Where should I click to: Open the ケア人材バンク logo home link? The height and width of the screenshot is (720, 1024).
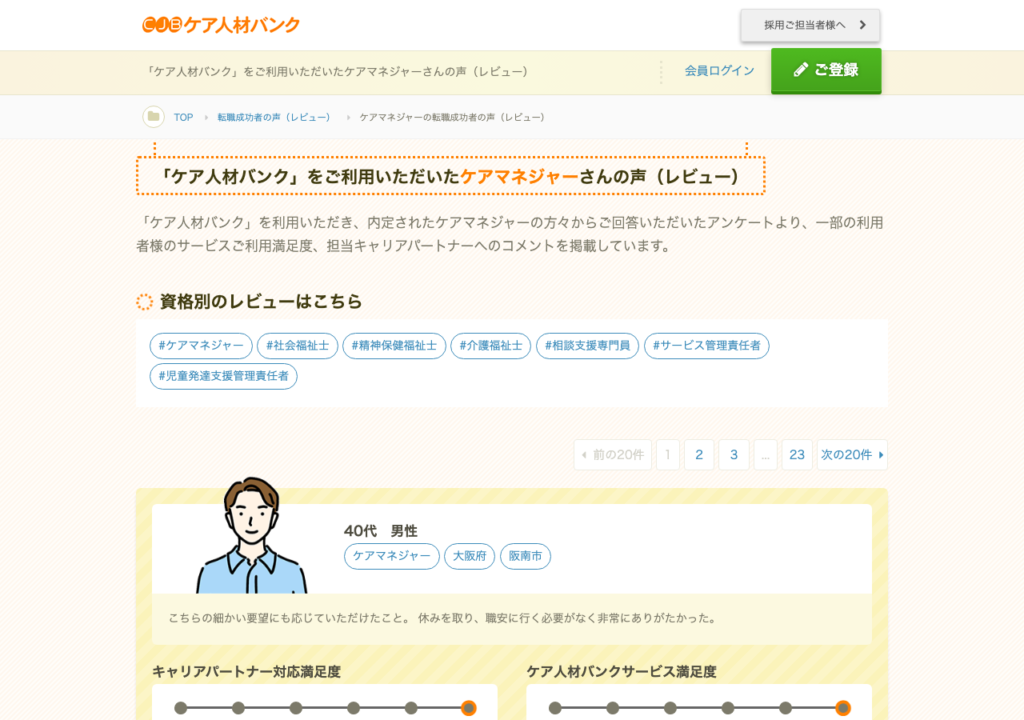[x=221, y=25]
